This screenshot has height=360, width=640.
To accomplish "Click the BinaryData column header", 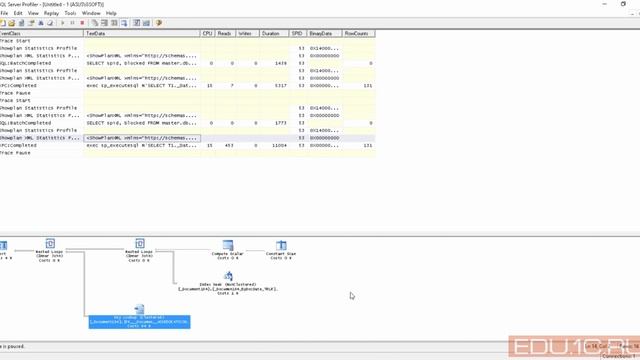I will coord(324,33).
